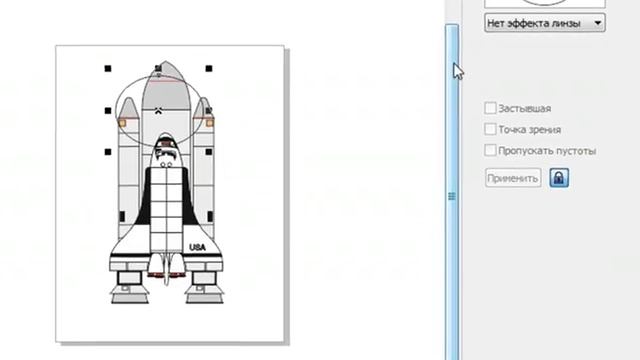Click the top-right selection handle

pos(209,69)
